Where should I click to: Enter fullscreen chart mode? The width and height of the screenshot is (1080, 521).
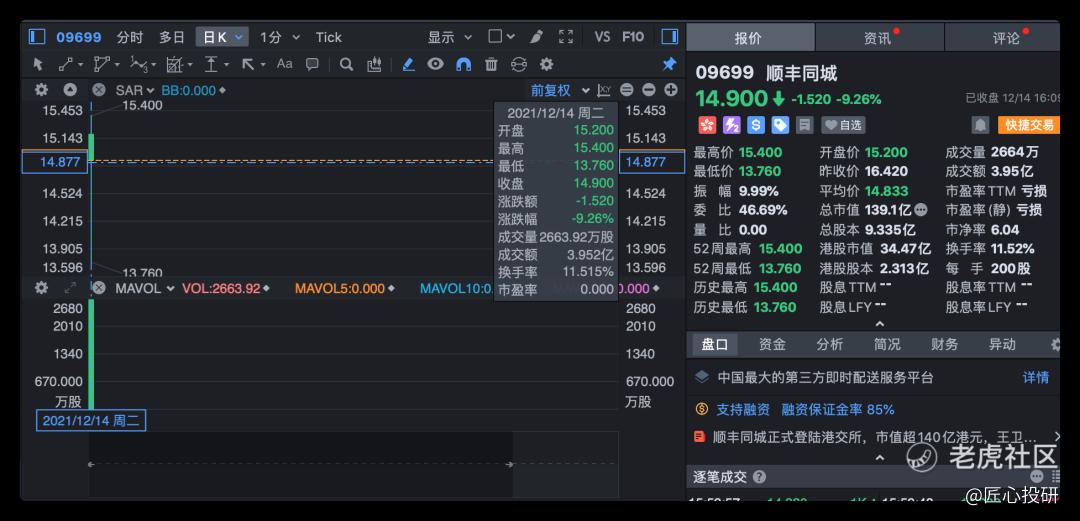(x=565, y=37)
